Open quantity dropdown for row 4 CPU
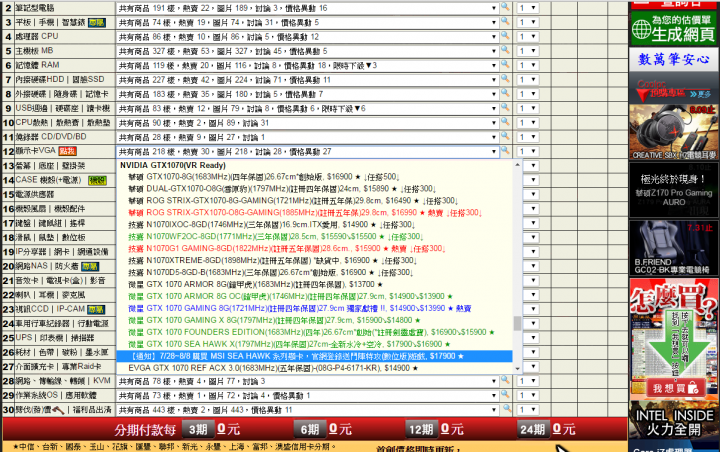 point(528,37)
